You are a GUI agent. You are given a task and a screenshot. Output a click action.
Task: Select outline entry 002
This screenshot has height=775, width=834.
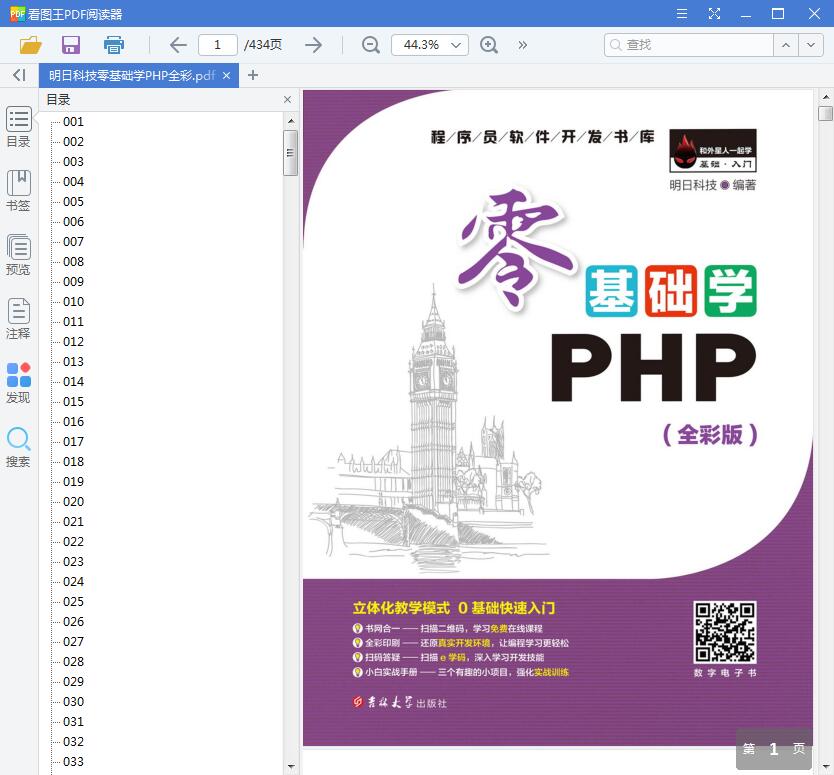click(x=73, y=141)
